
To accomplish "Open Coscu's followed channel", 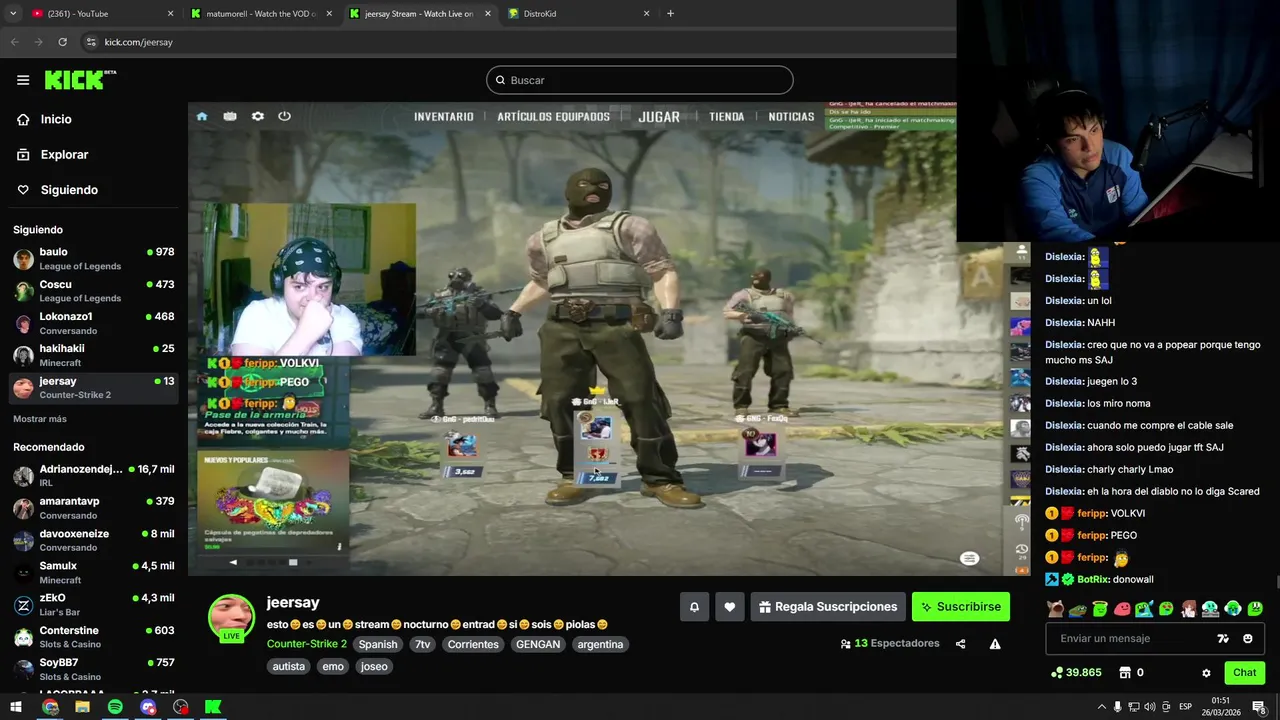I will [x=94, y=291].
